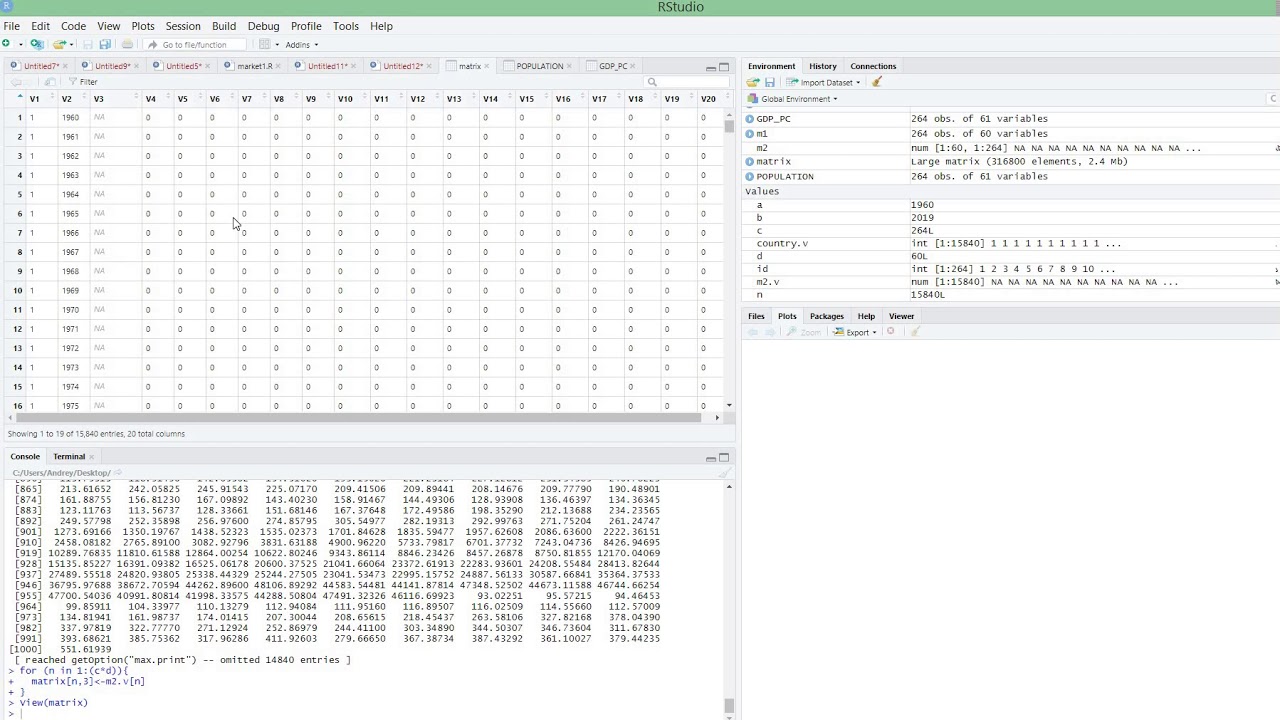Switch to the Packages tab
Screen dimensions: 1280x720
827,316
